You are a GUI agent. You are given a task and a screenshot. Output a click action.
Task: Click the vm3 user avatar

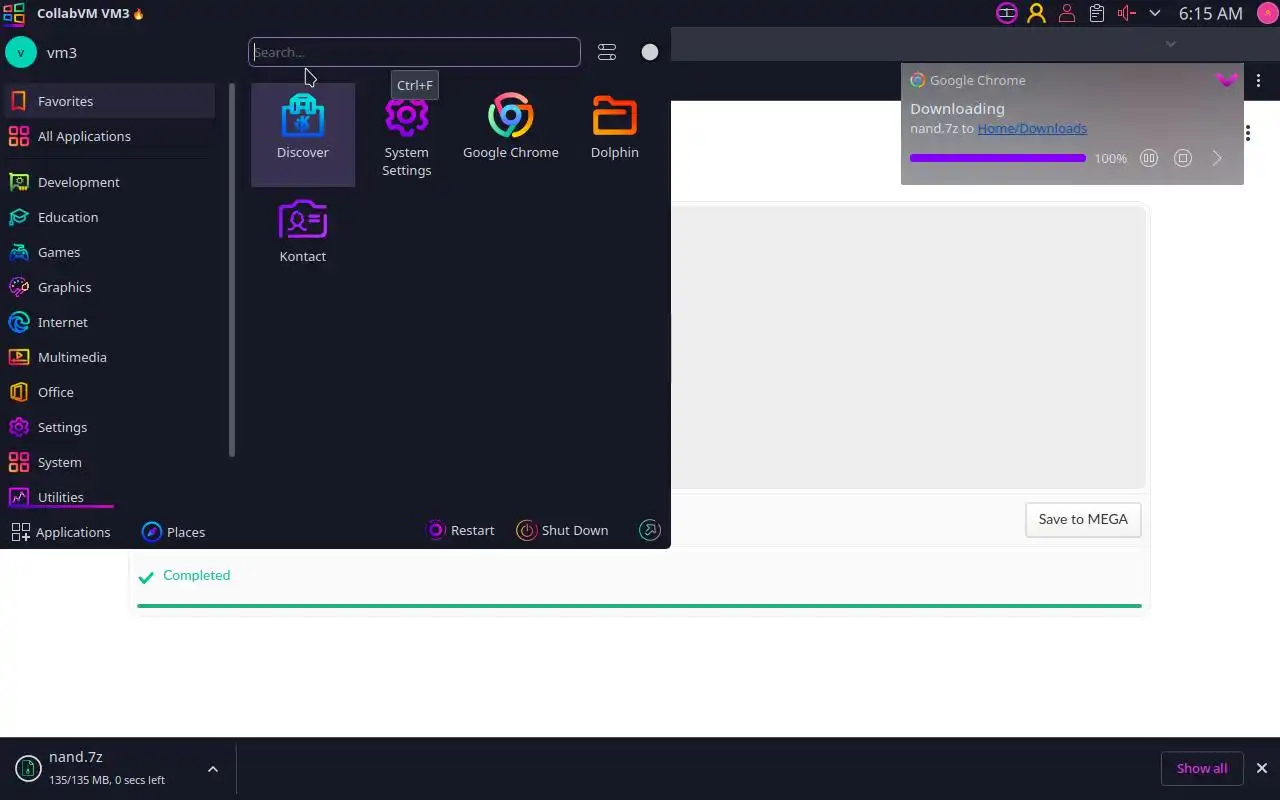click(x=20, y=52)
